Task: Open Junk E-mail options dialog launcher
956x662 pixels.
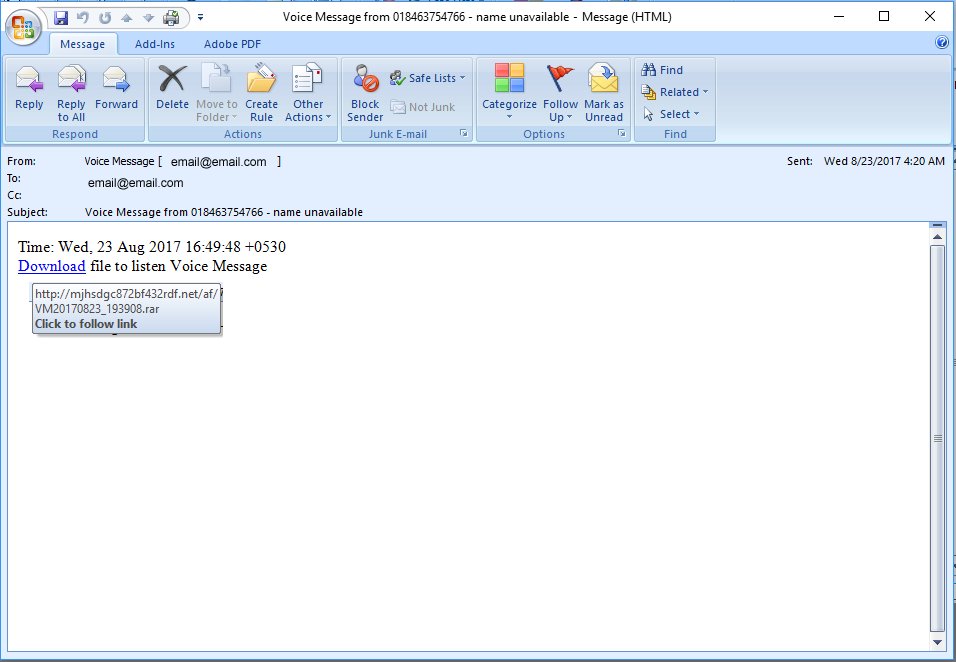Action: click(464, 133)
